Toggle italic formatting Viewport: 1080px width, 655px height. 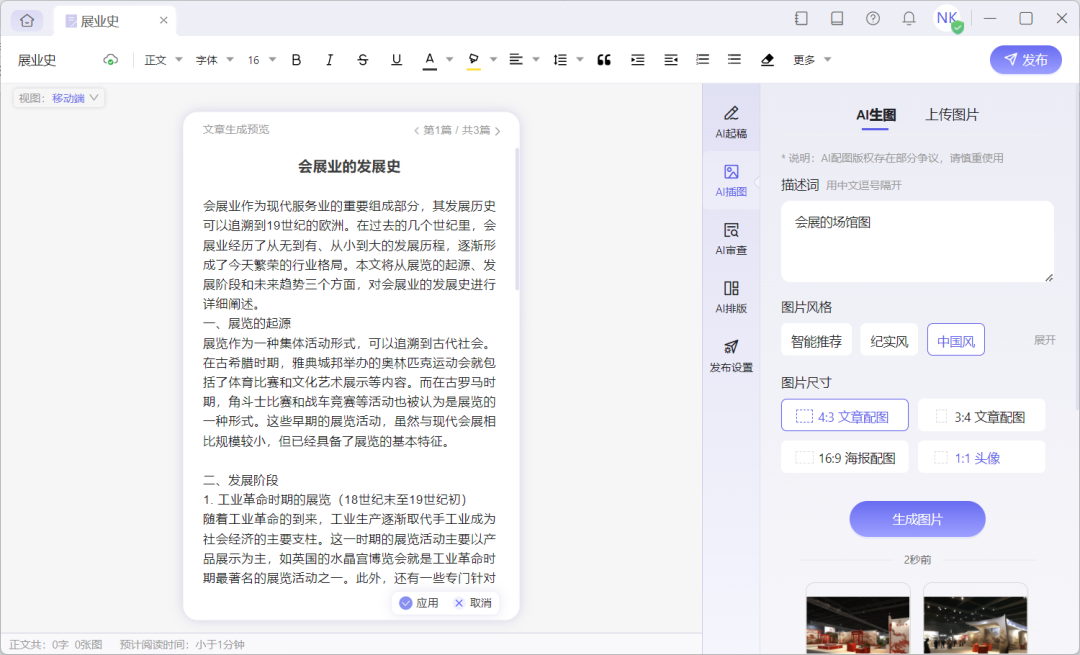[329, 60]
